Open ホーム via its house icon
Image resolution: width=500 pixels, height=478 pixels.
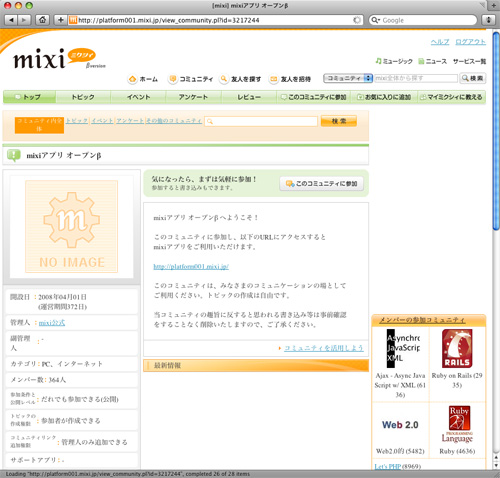click(132, 79)
